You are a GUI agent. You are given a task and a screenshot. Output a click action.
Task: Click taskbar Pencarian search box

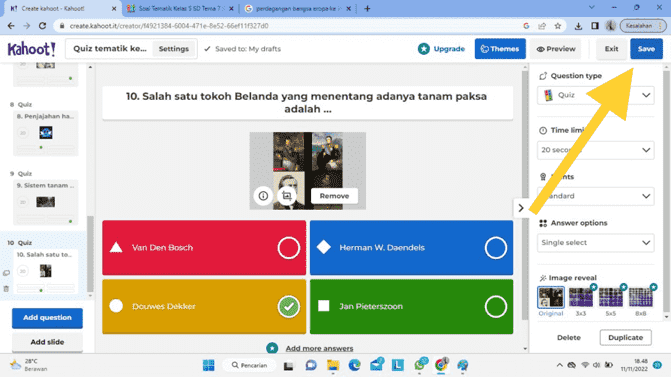click(250, 365)
